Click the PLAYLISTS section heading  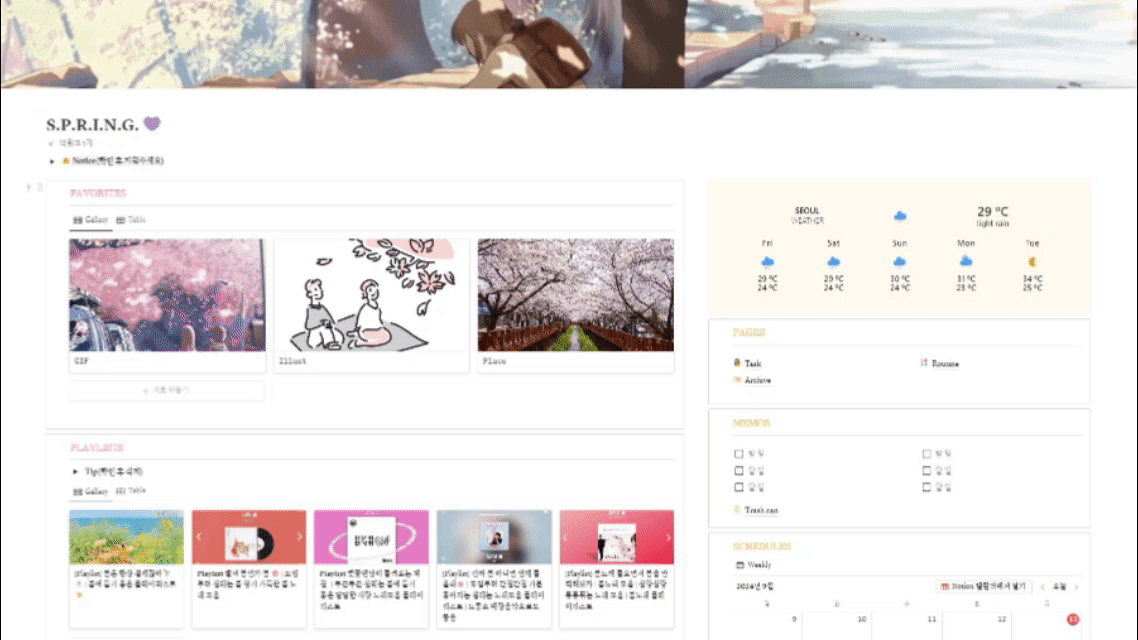pyautogui.click(x=97, y=448)
